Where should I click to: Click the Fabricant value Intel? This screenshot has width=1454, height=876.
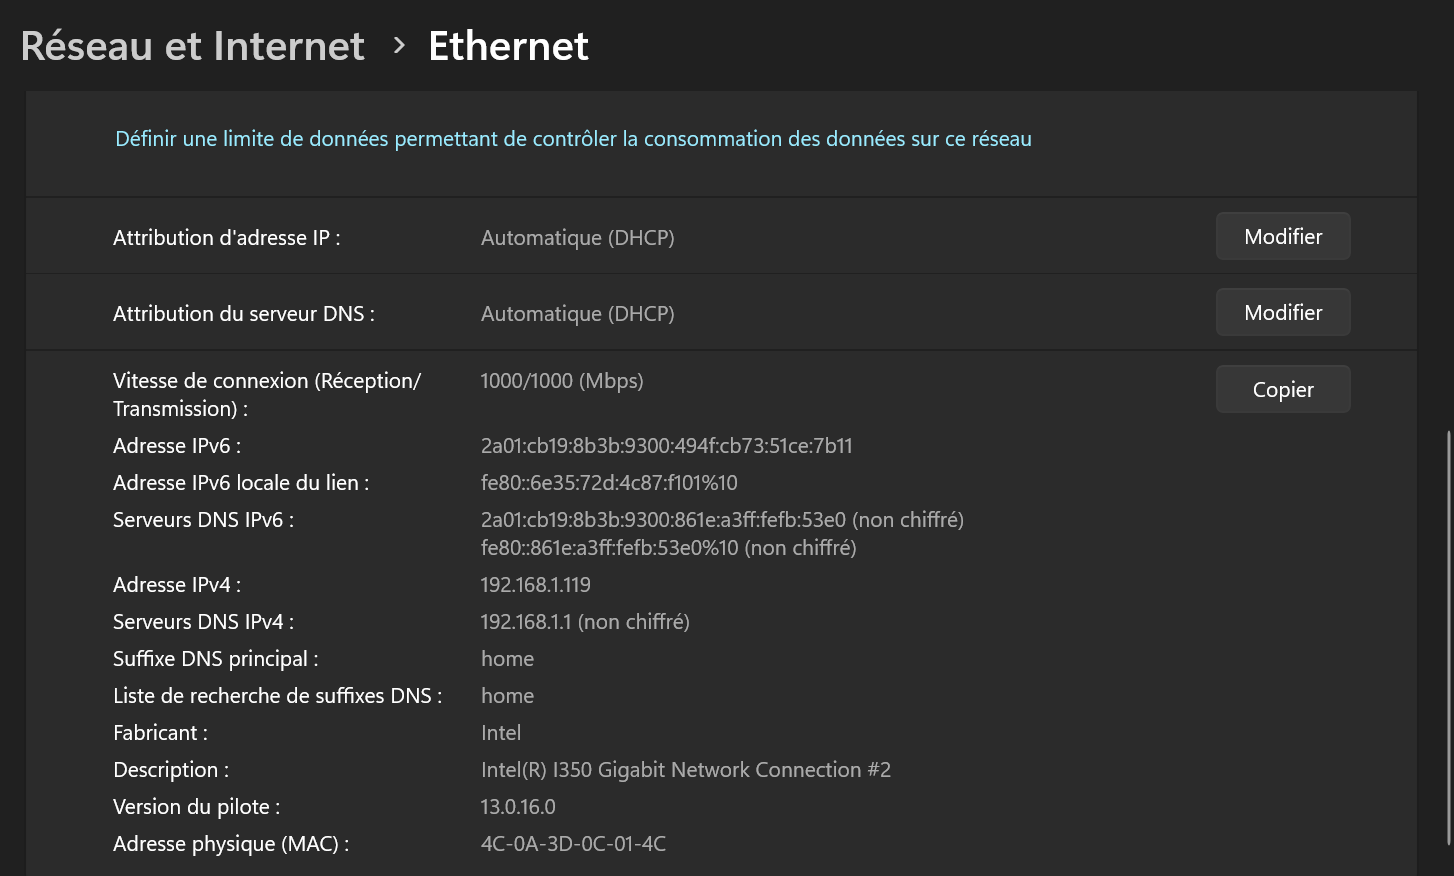pyautogui.click(x=500, y=733)
